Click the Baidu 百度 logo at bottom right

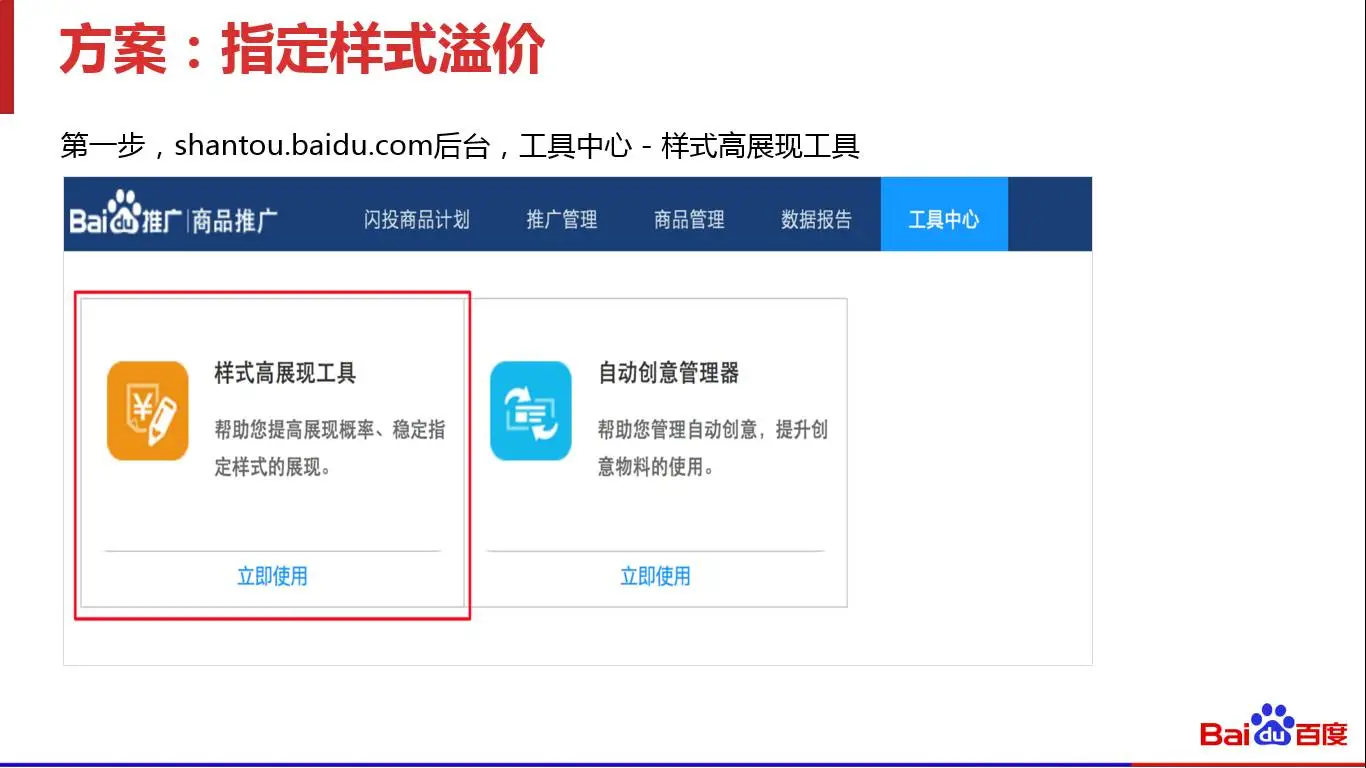(x=1274, y=728)
